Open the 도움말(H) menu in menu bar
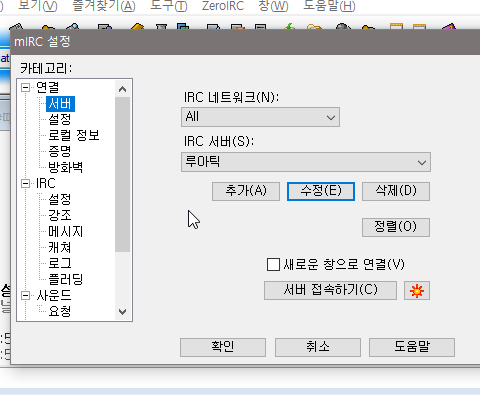 coord(329,6)
